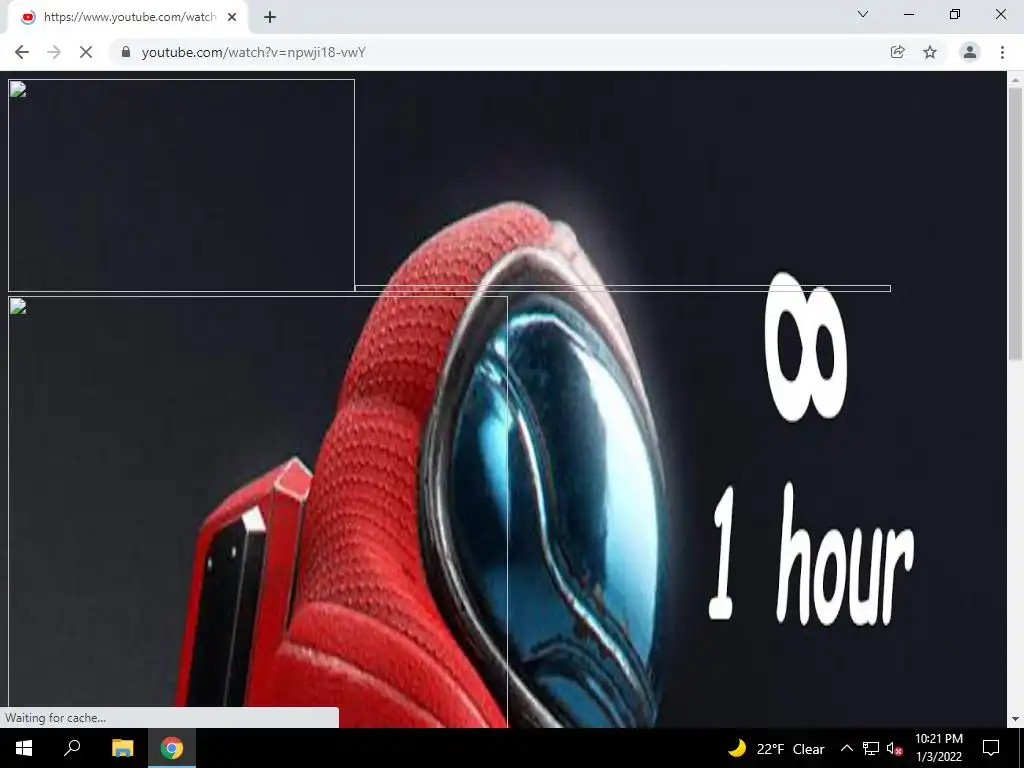
Task: Open a new tab with the plus button
Action: [270, 17]
